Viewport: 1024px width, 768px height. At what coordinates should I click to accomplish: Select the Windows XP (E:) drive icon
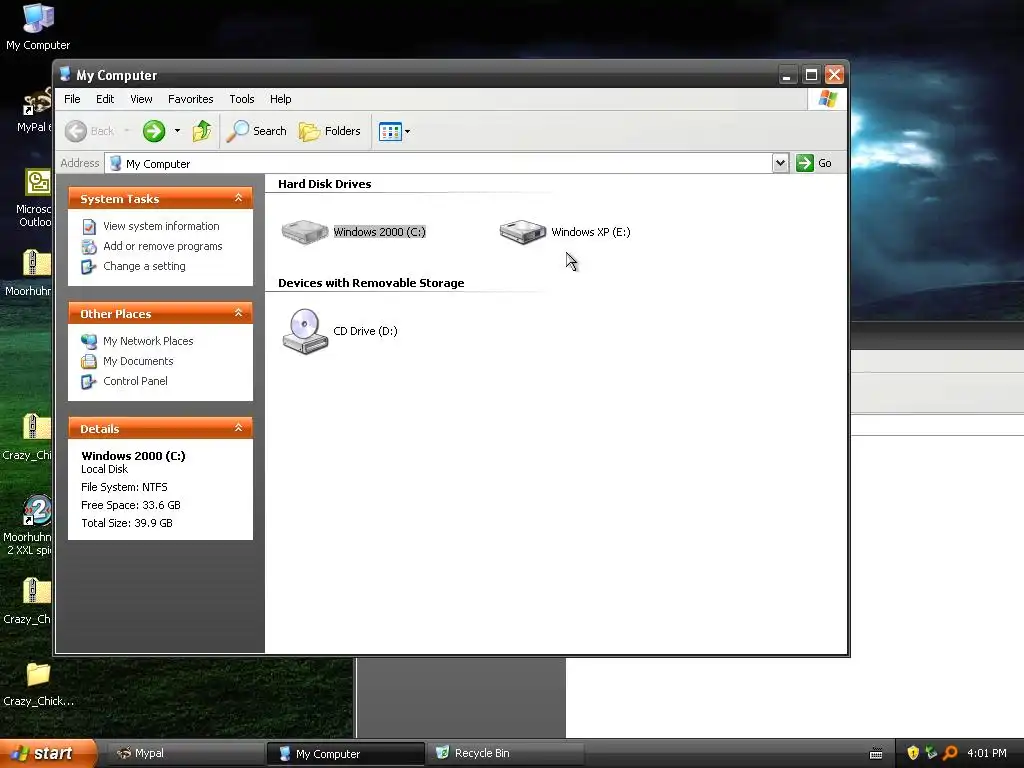522,232
